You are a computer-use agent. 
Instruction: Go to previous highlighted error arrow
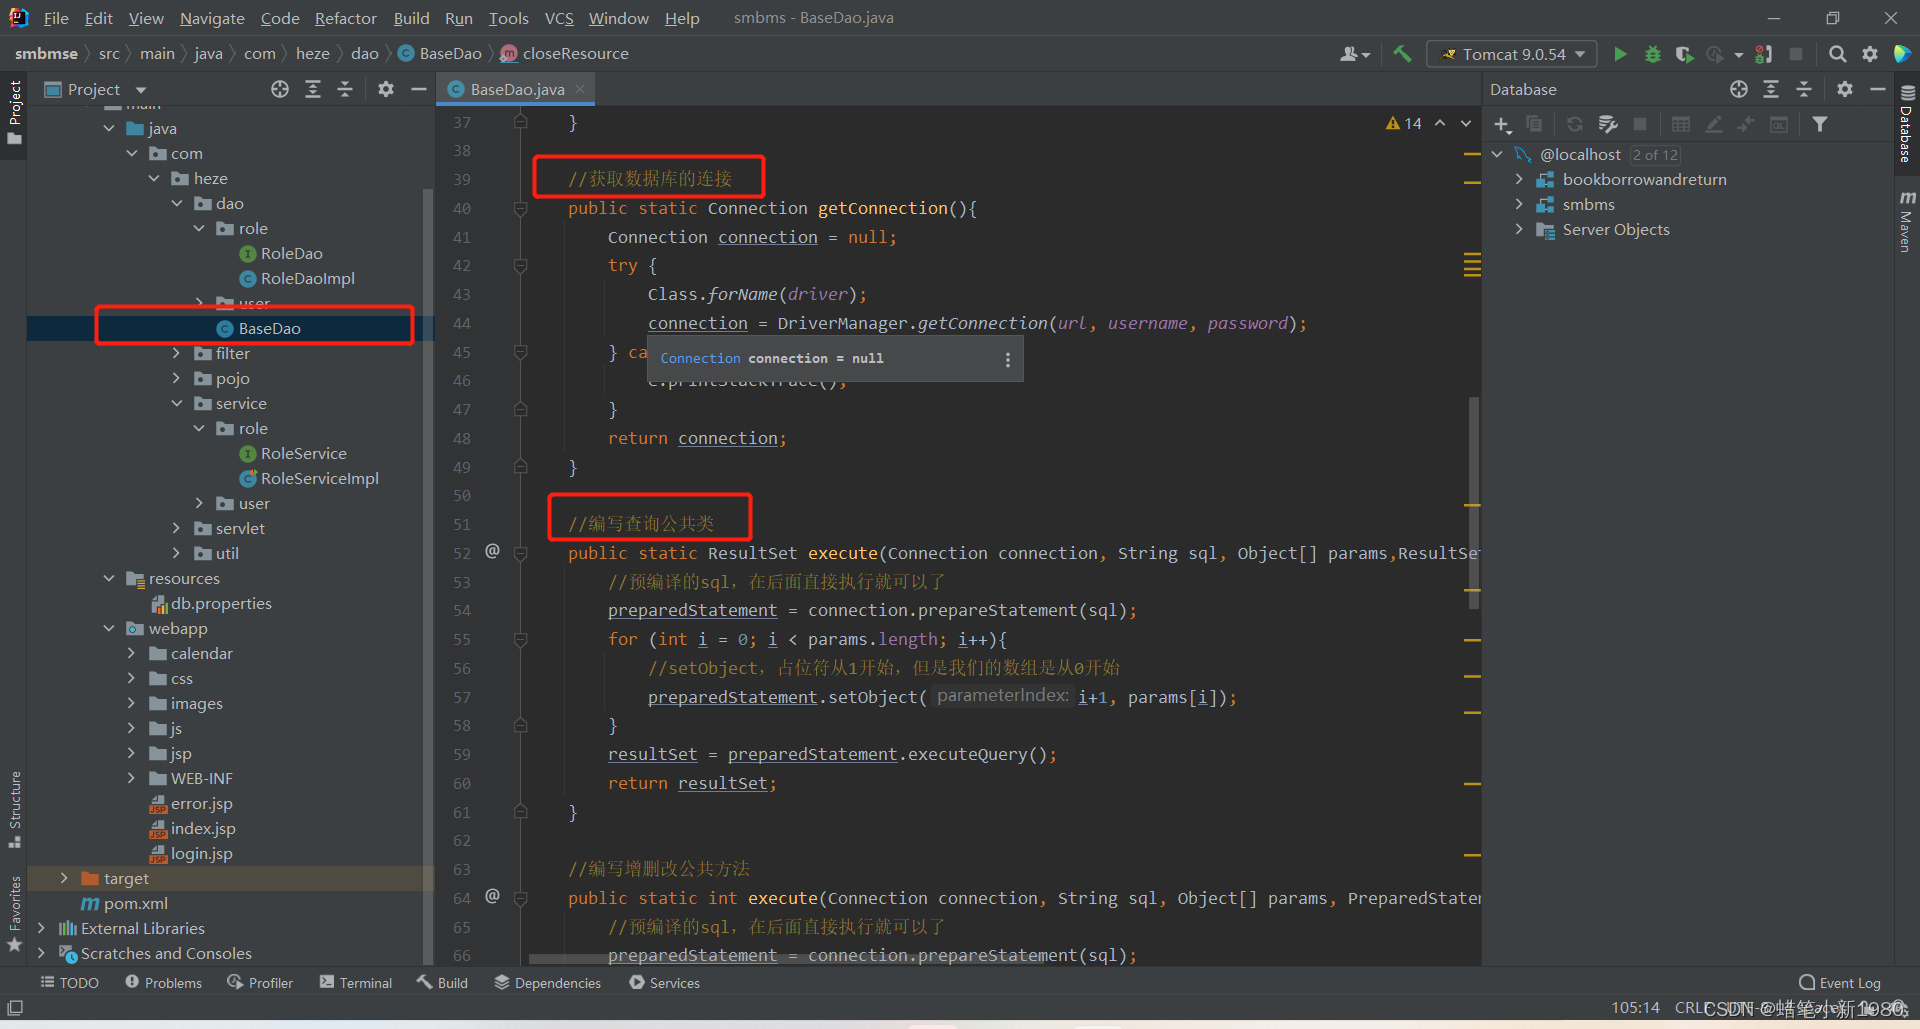(x=1440, y=123)
